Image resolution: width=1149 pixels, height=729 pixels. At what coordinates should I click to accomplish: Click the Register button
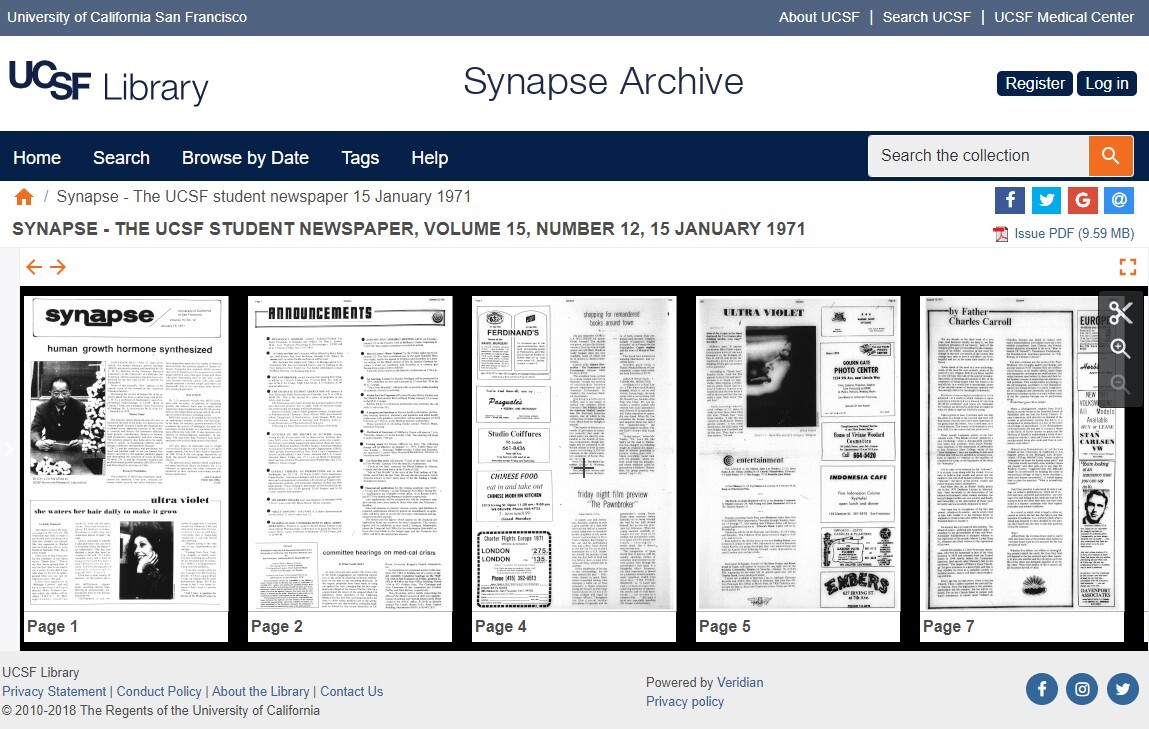(1034, 83)
